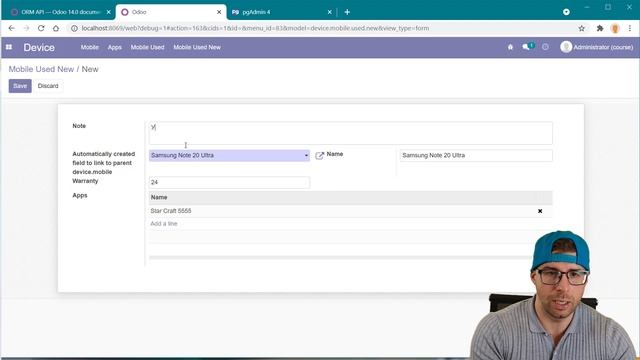Click the Administrator avatar icon
The image size is (640, 360).
pyautogui.click(x=566, y=47)
